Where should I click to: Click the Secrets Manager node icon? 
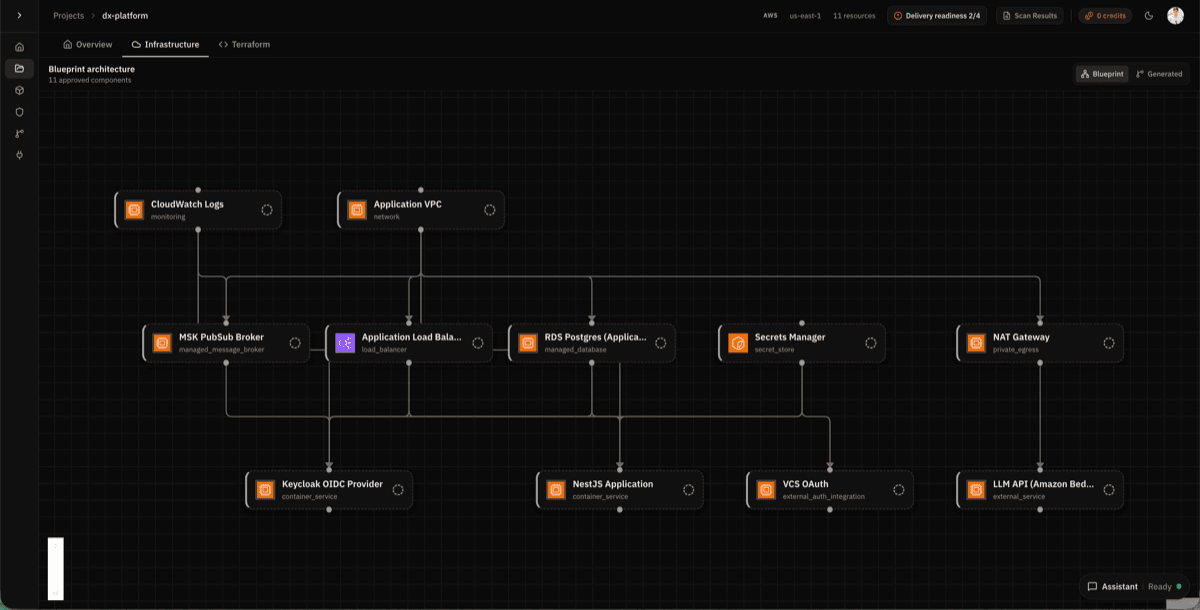click(738, 343)
